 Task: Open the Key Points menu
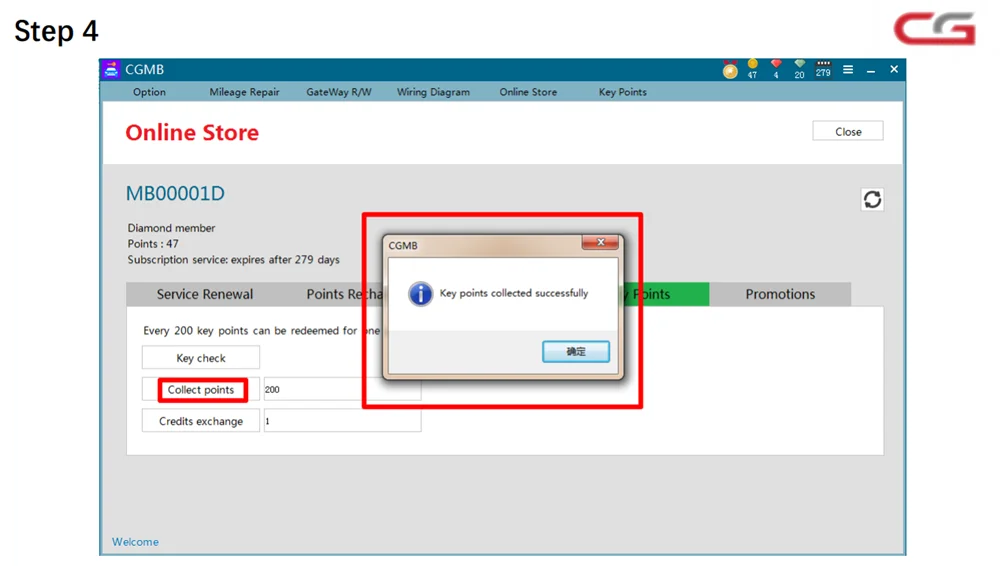(622, 92)
